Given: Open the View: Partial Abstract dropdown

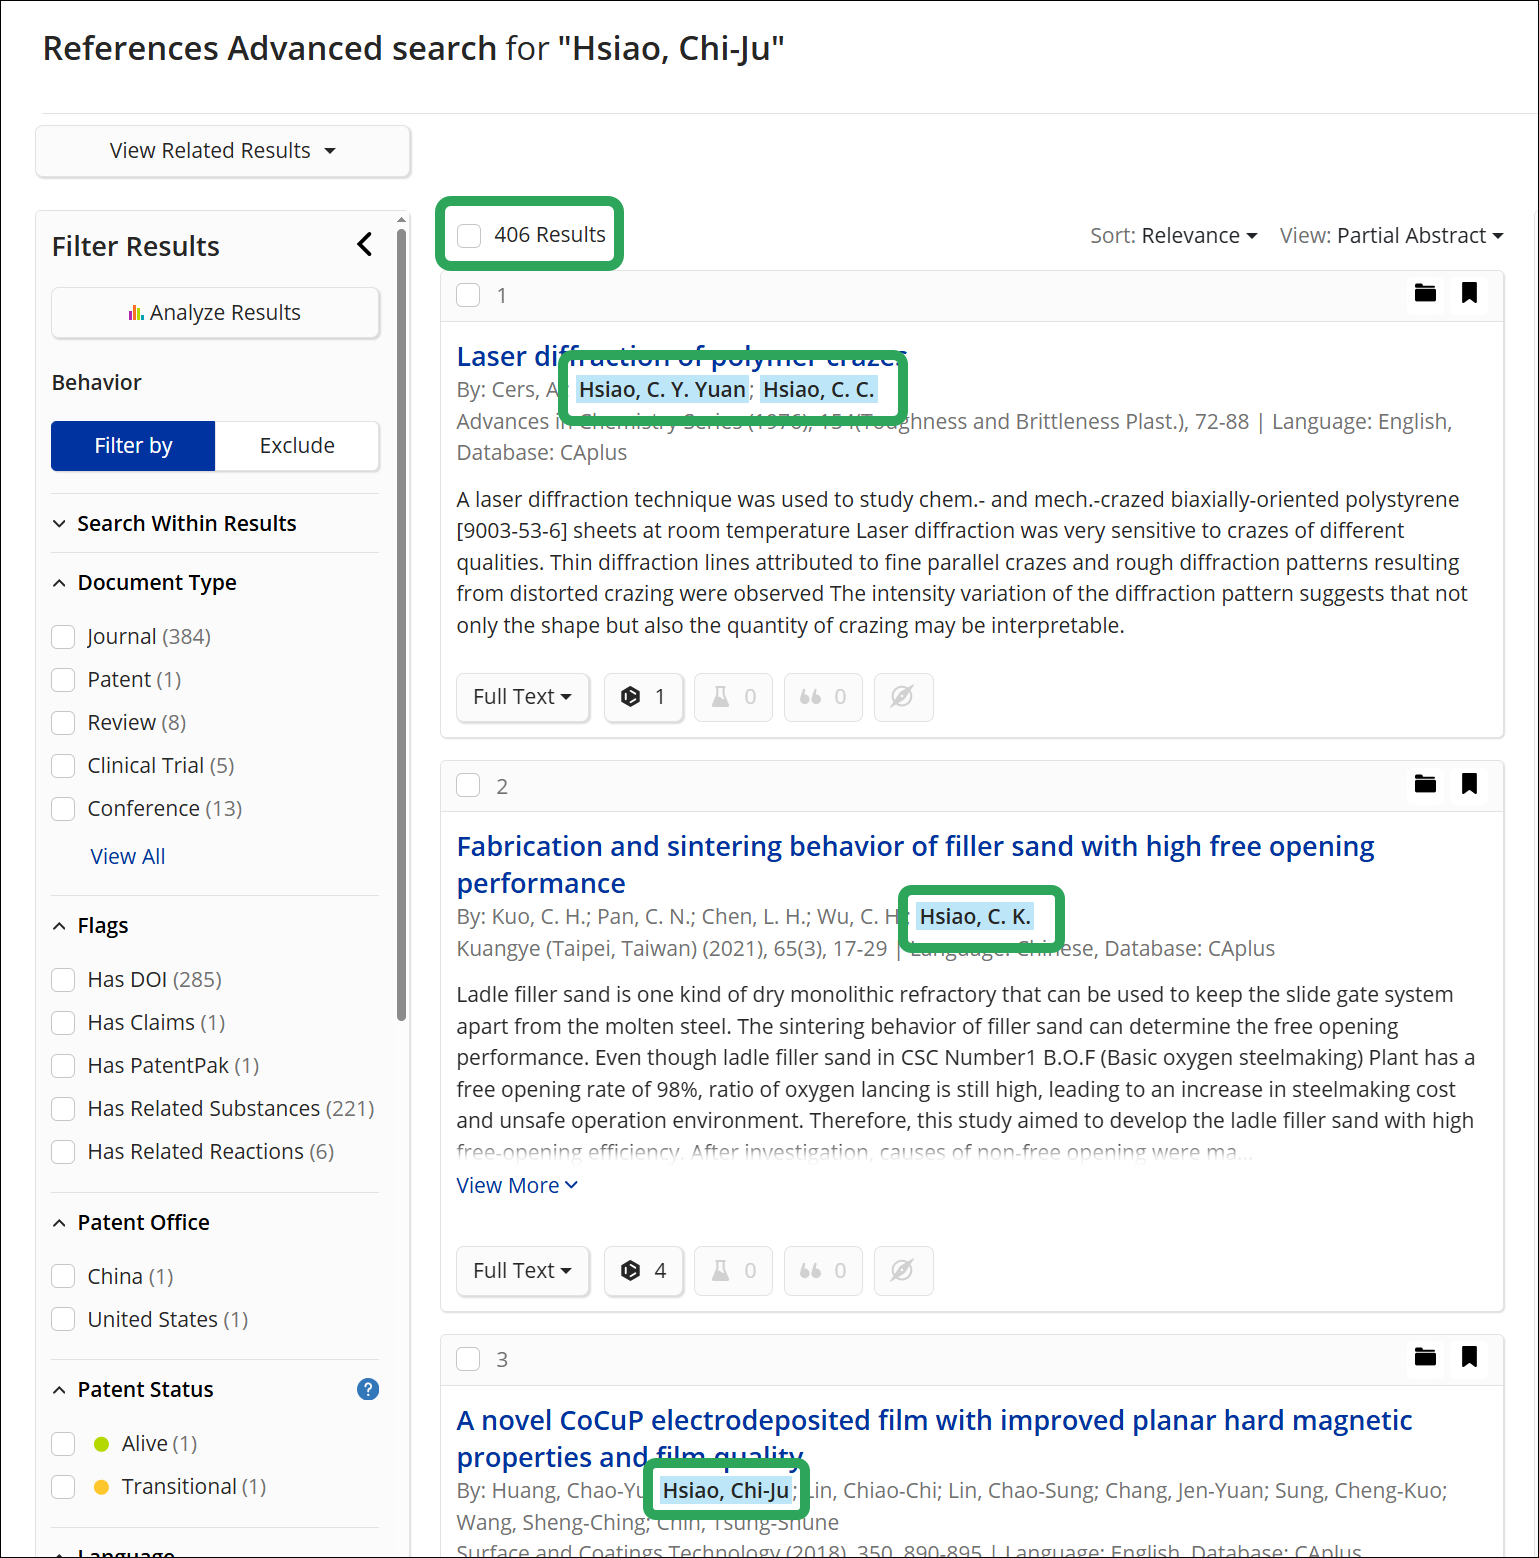Looking at the screenshot, I should pyautogui.click(x=1391, y=236).
